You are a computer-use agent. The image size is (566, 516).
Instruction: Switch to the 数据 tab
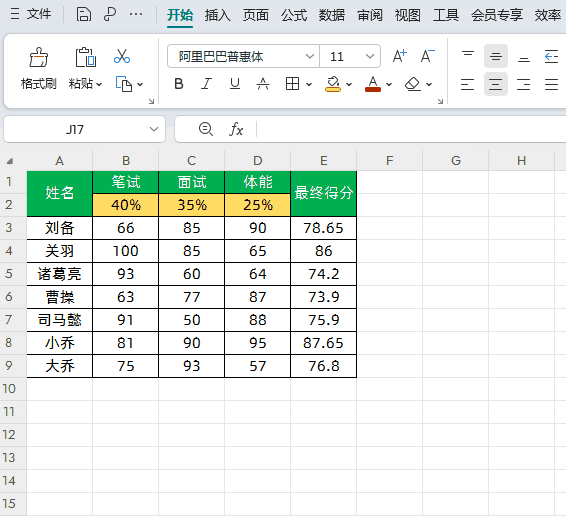[x=332, y=15]
